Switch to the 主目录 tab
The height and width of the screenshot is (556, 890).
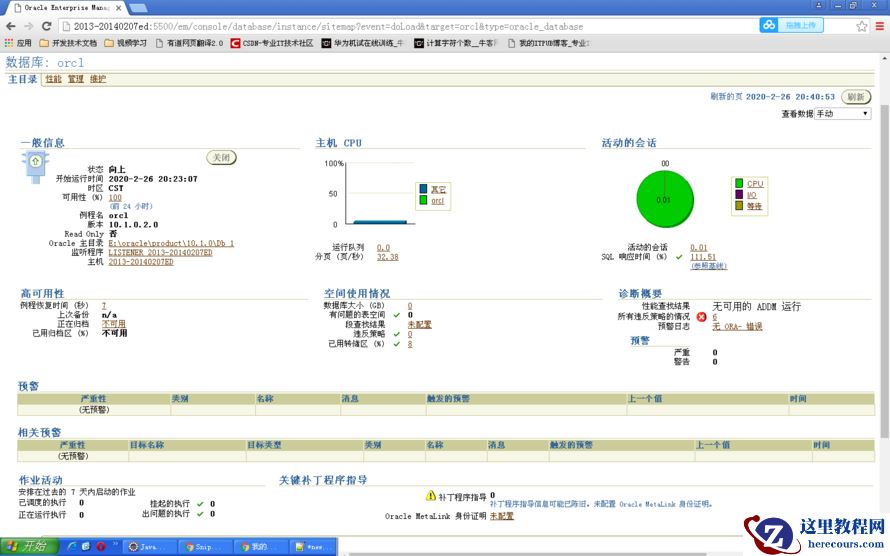tap(22, 79)
